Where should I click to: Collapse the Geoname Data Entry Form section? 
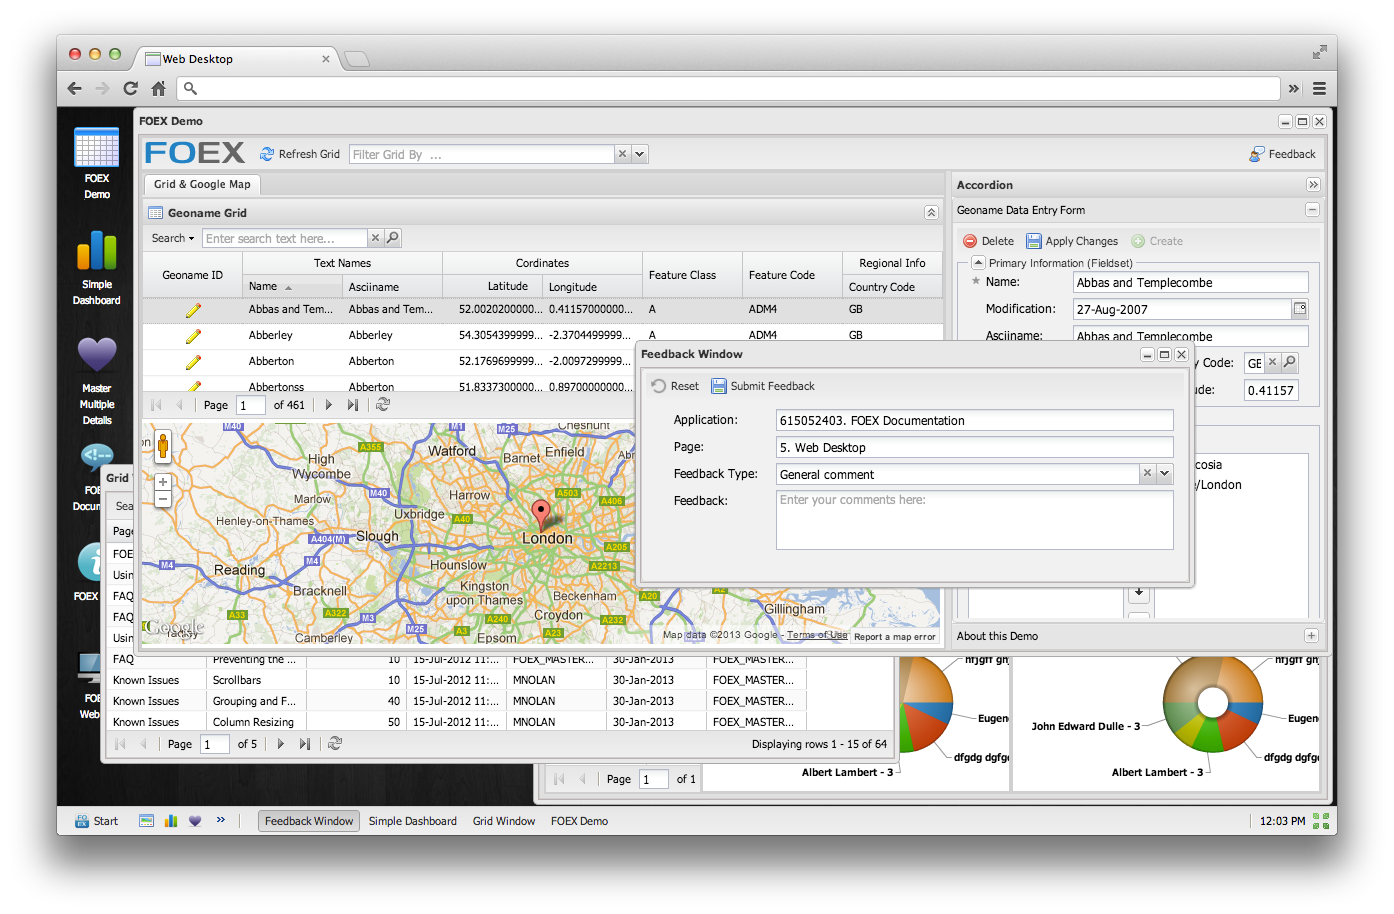(1312, 210)
